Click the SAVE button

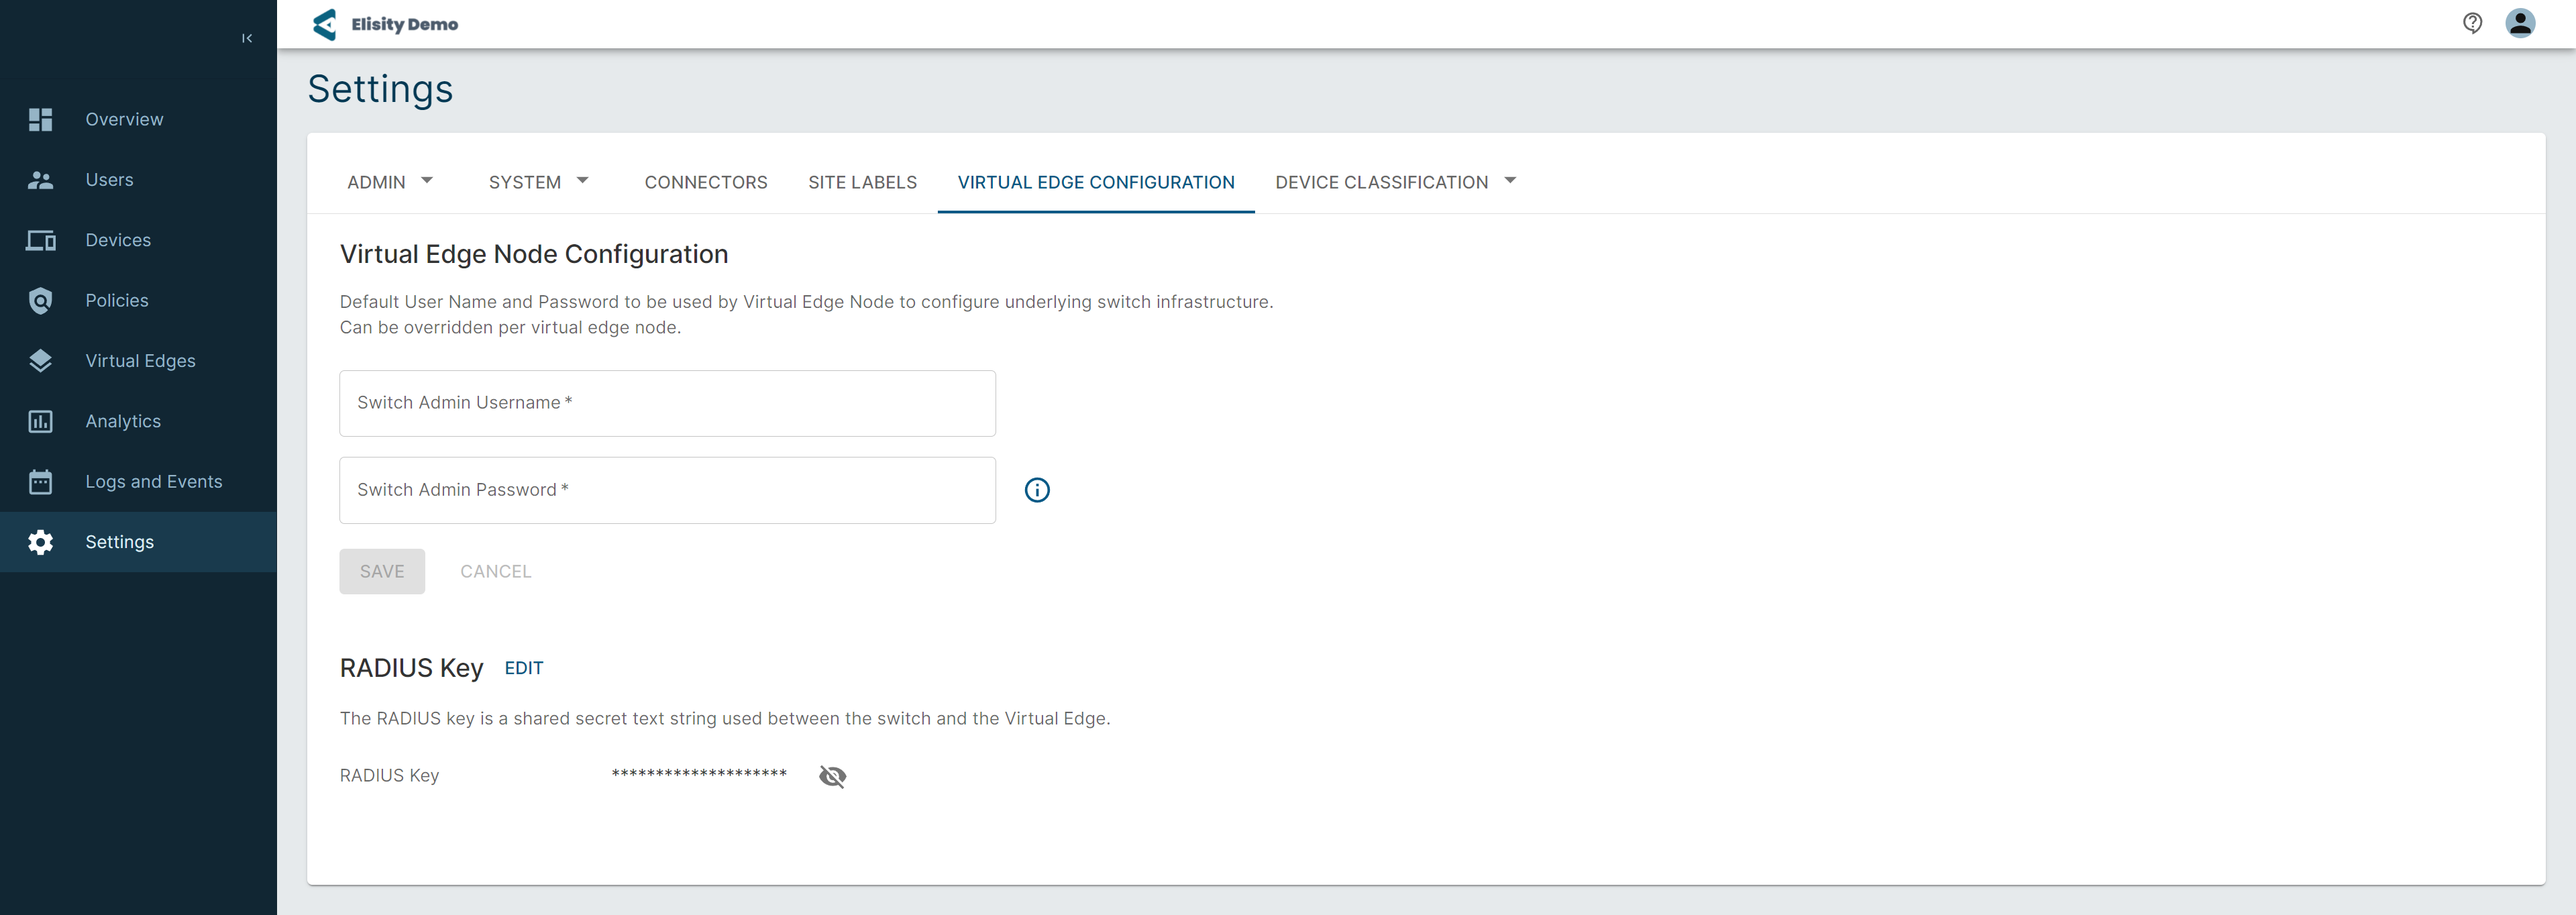point(382,571)
